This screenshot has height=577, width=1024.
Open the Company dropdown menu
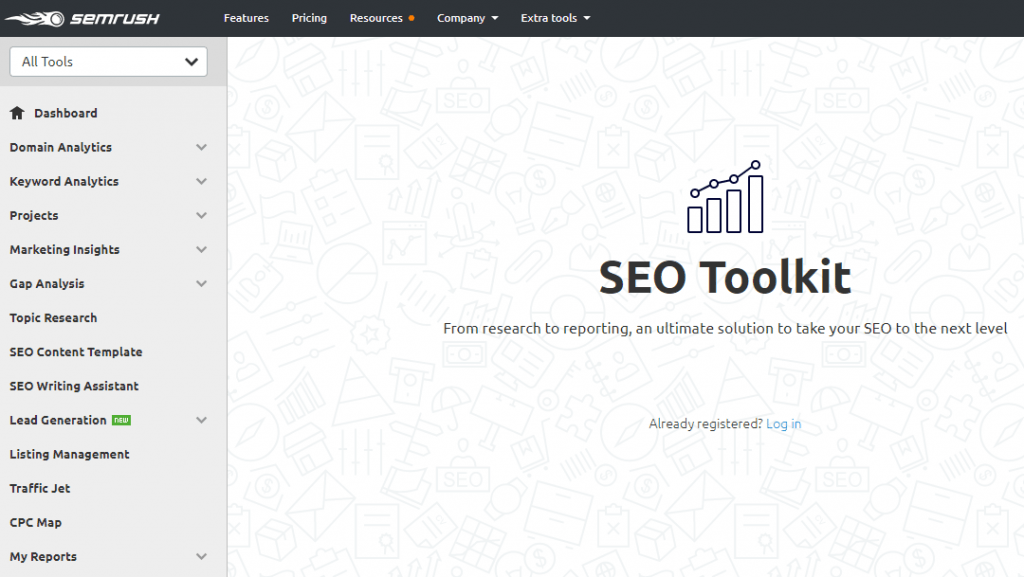[467, 18]
